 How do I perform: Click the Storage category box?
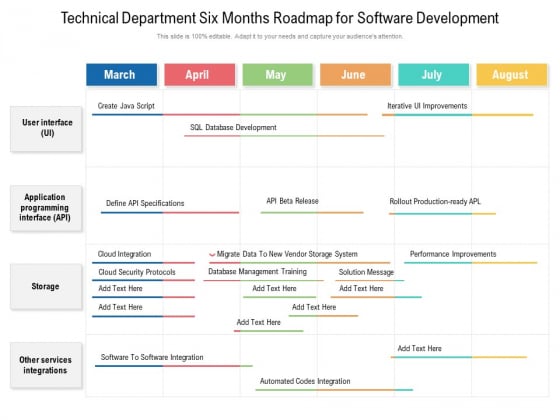(46, 286)
